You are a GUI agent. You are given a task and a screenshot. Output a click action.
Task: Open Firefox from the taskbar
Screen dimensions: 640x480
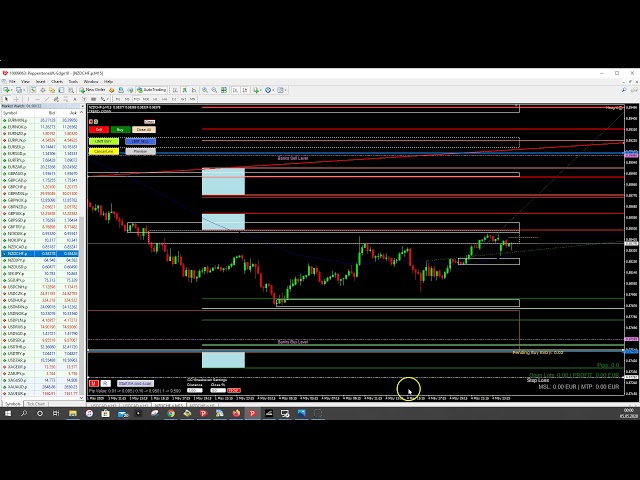(237, 413)
